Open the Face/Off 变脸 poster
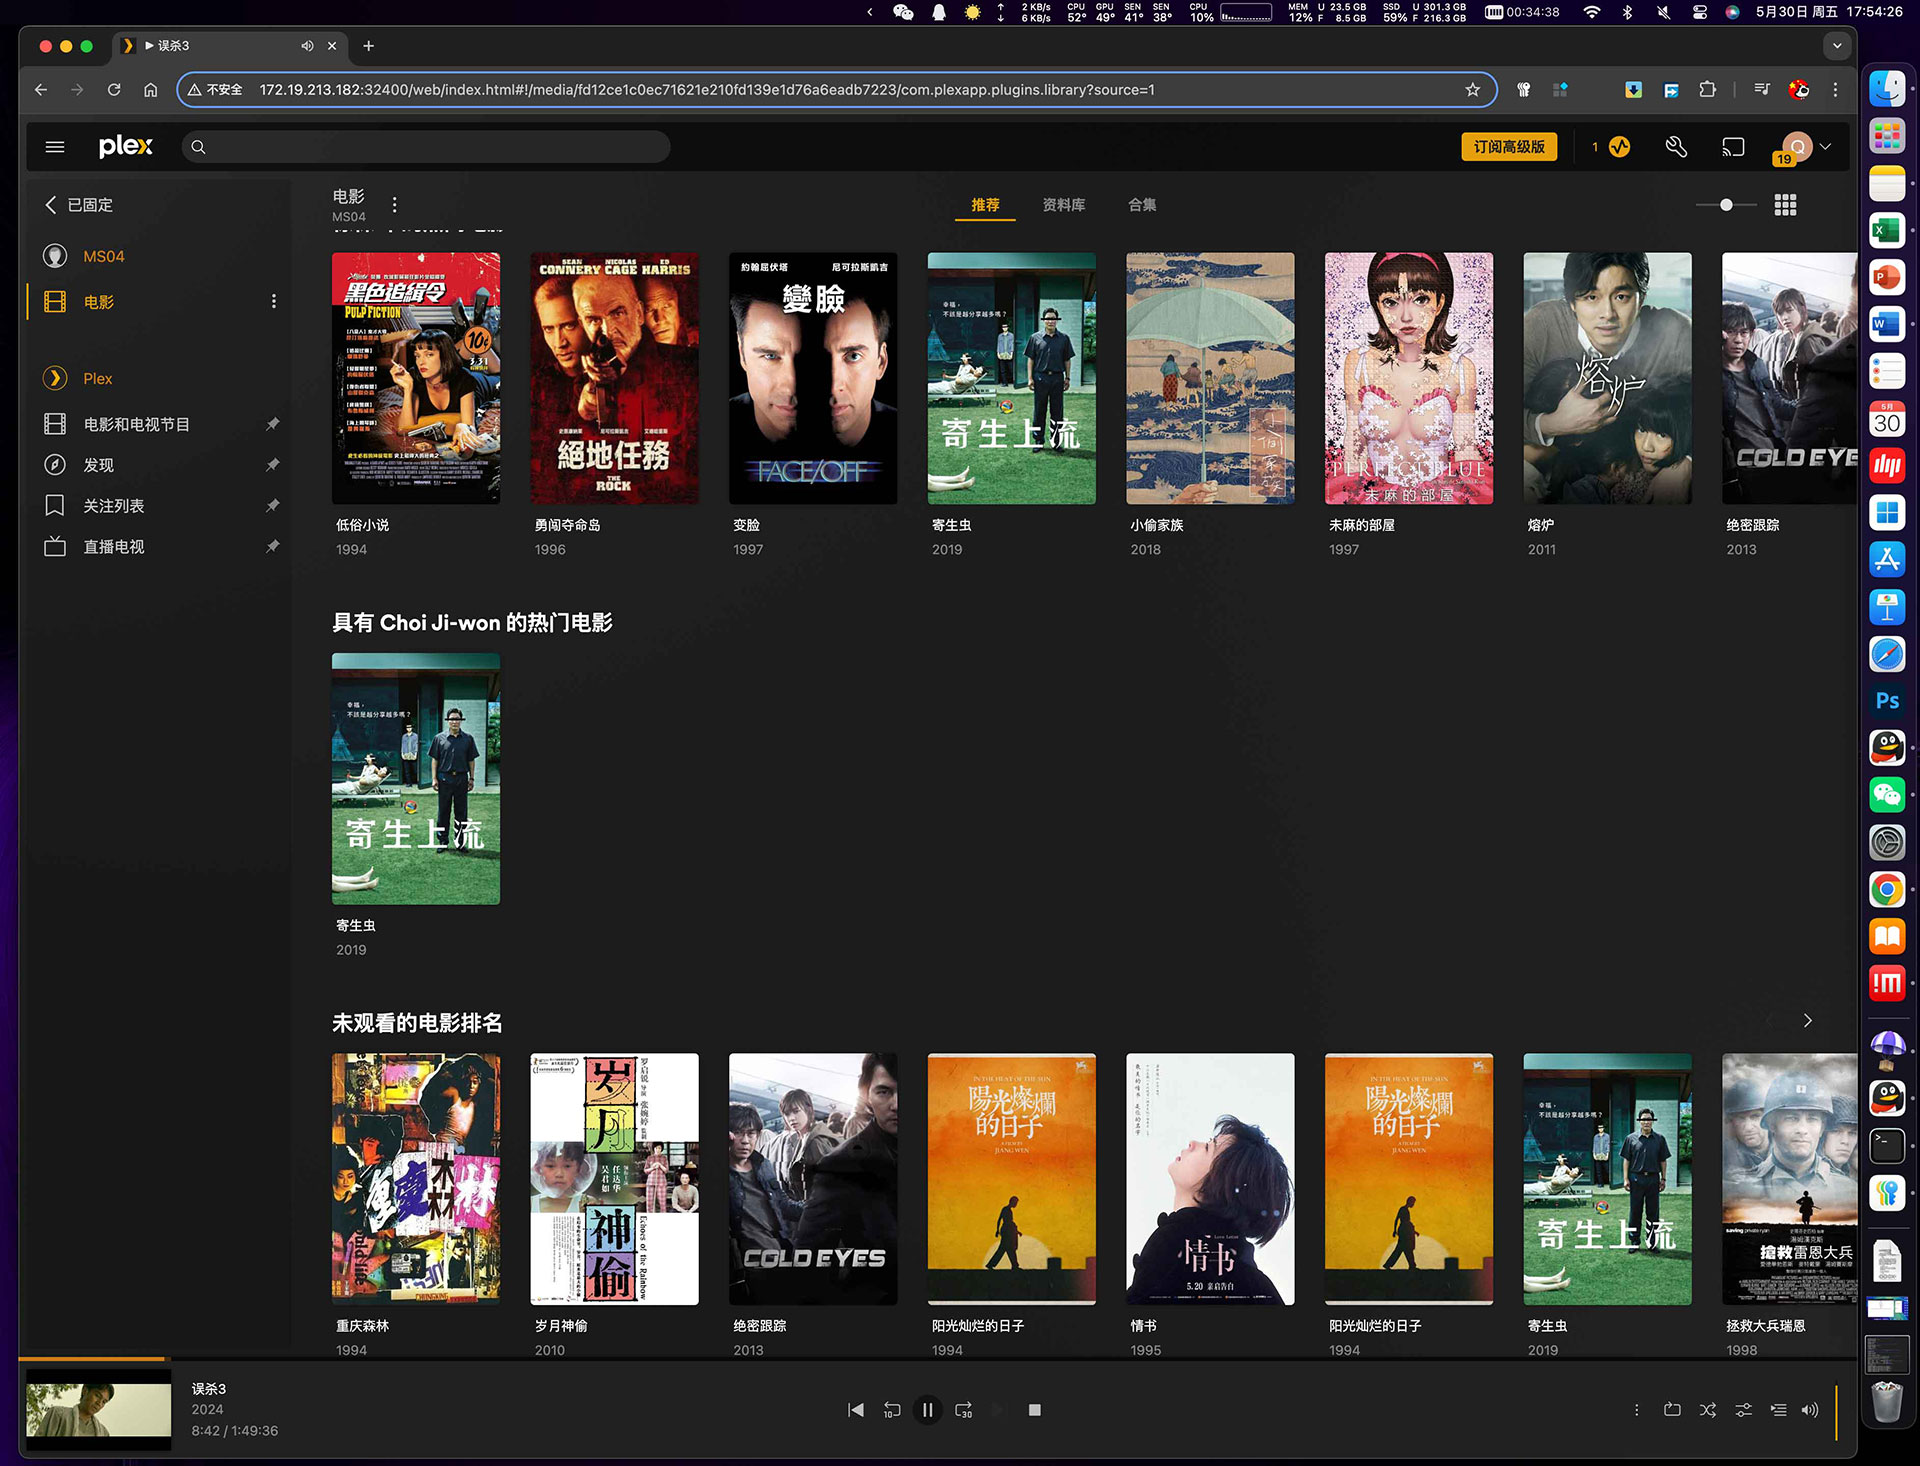Screen dimensions: 1920x1466 point(812,378)
